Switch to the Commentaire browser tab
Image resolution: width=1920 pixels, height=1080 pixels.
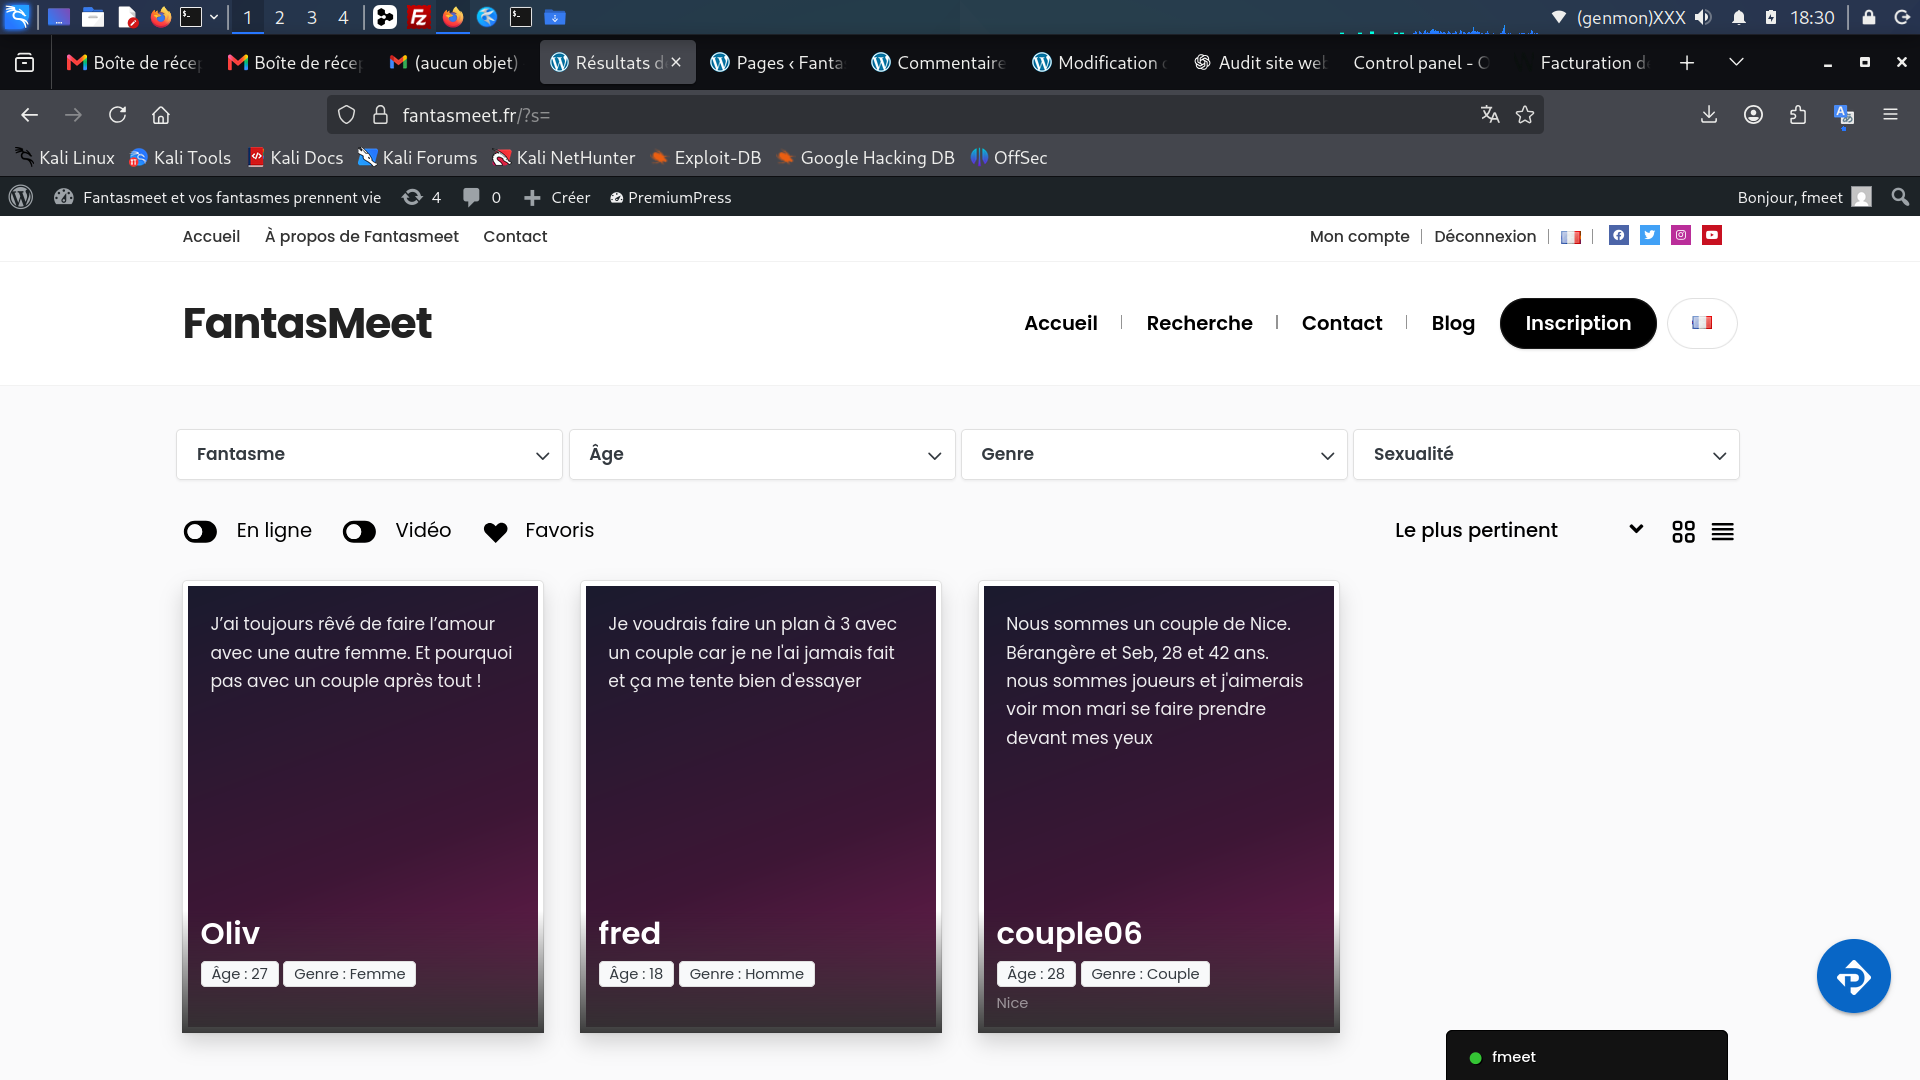[938, 62]
